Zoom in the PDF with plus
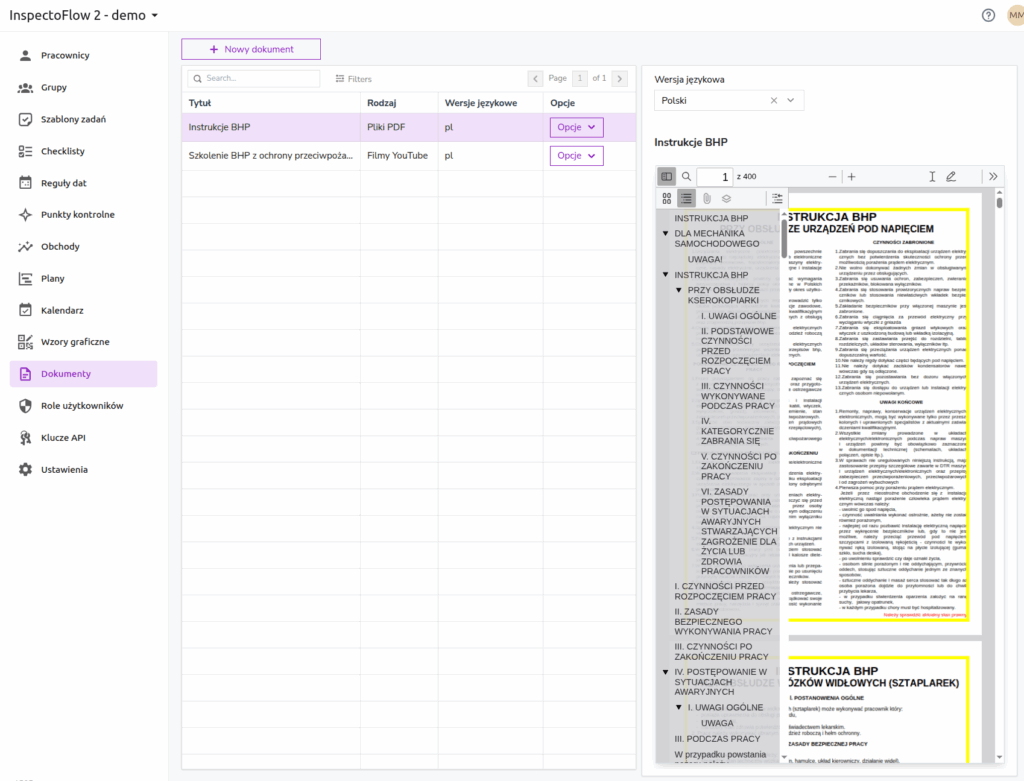This screenshot has width=1024, height=781. point(852,176)
